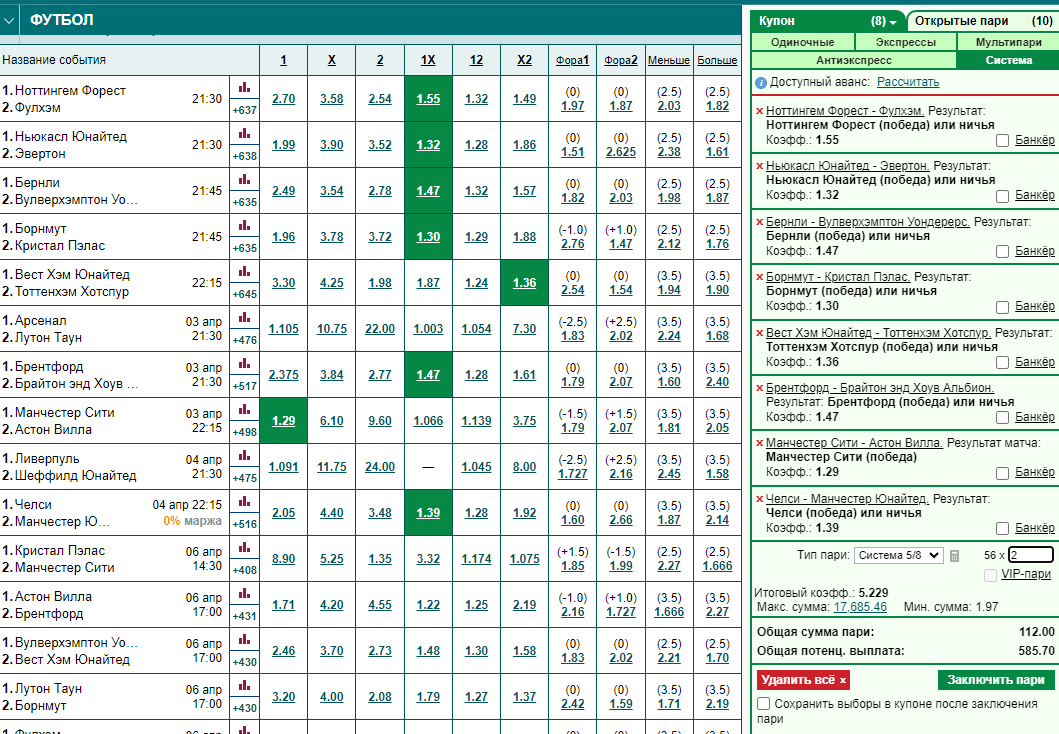Click the max stake 17,685.46 link

[x=860, y=607]
